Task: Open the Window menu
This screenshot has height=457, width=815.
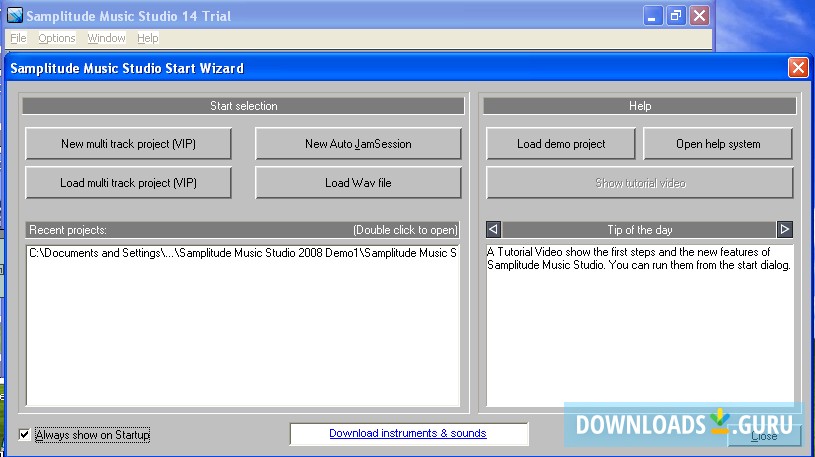Action: (x=106, y=38)
